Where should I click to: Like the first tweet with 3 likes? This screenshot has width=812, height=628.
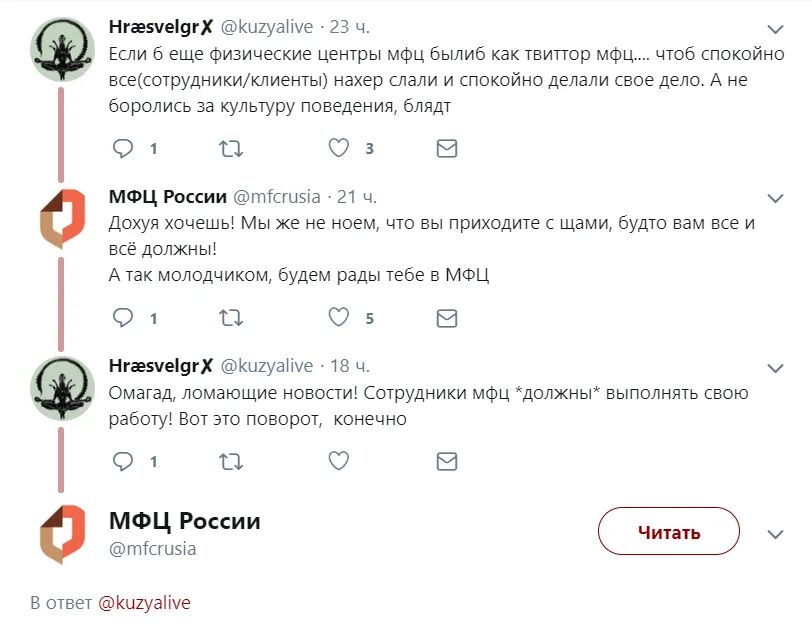[x=339, y=149]
